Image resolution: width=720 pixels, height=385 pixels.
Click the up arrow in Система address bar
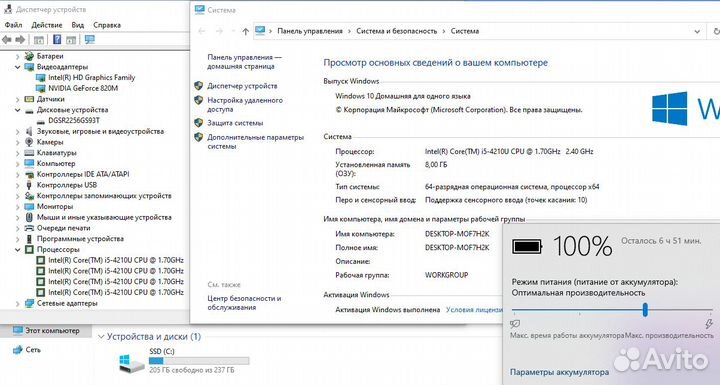pos(245,31)
